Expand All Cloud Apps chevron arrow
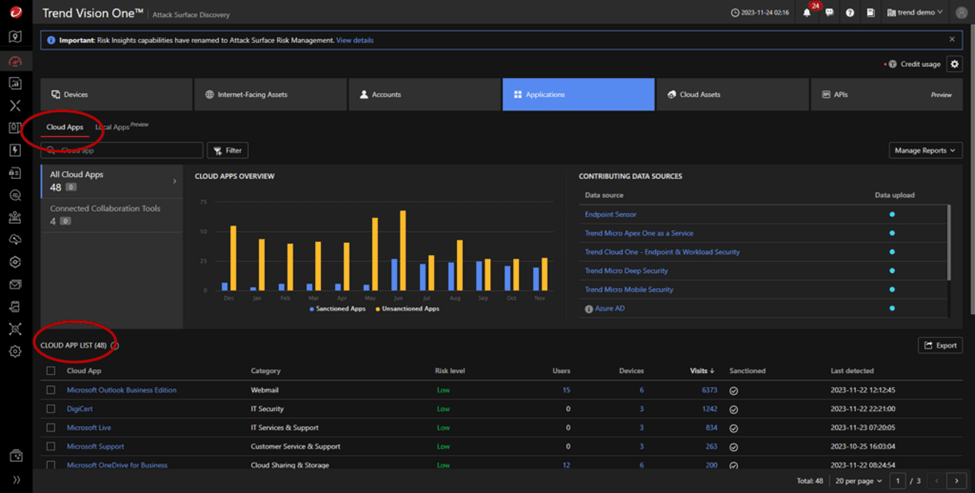The image size is (975, 493). click(175, 182)
